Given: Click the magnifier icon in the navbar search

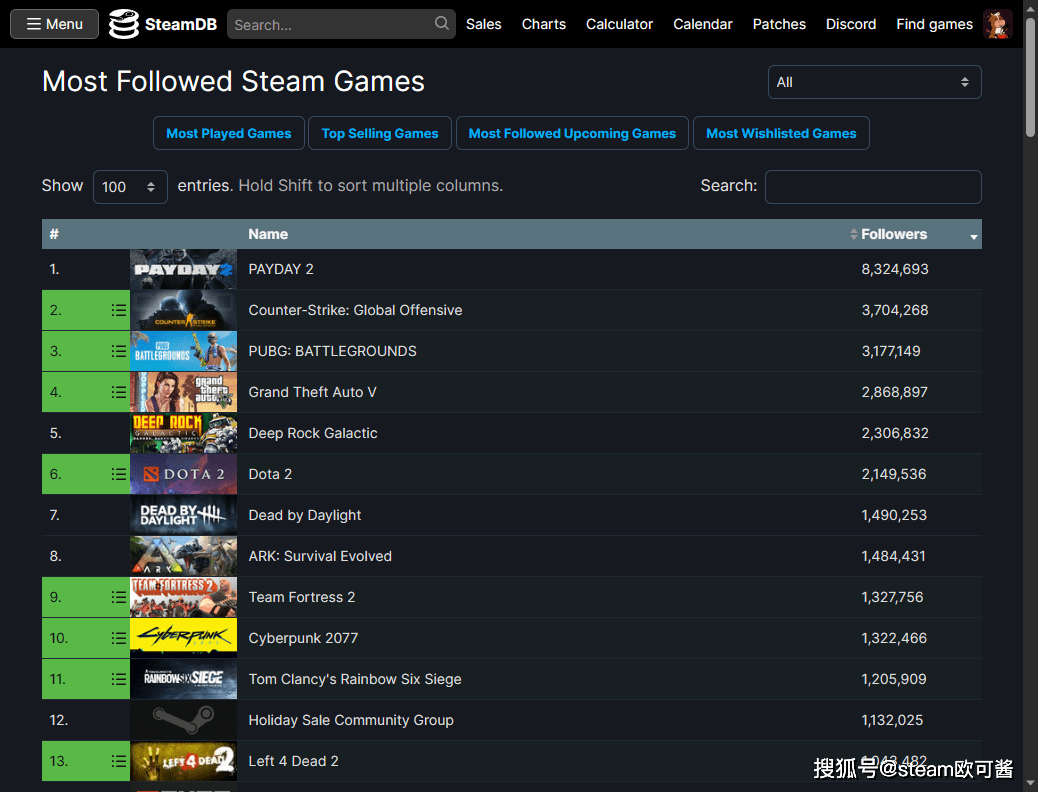Looking at the screenshot, I should pyautogui.click(x=441, y=23).
